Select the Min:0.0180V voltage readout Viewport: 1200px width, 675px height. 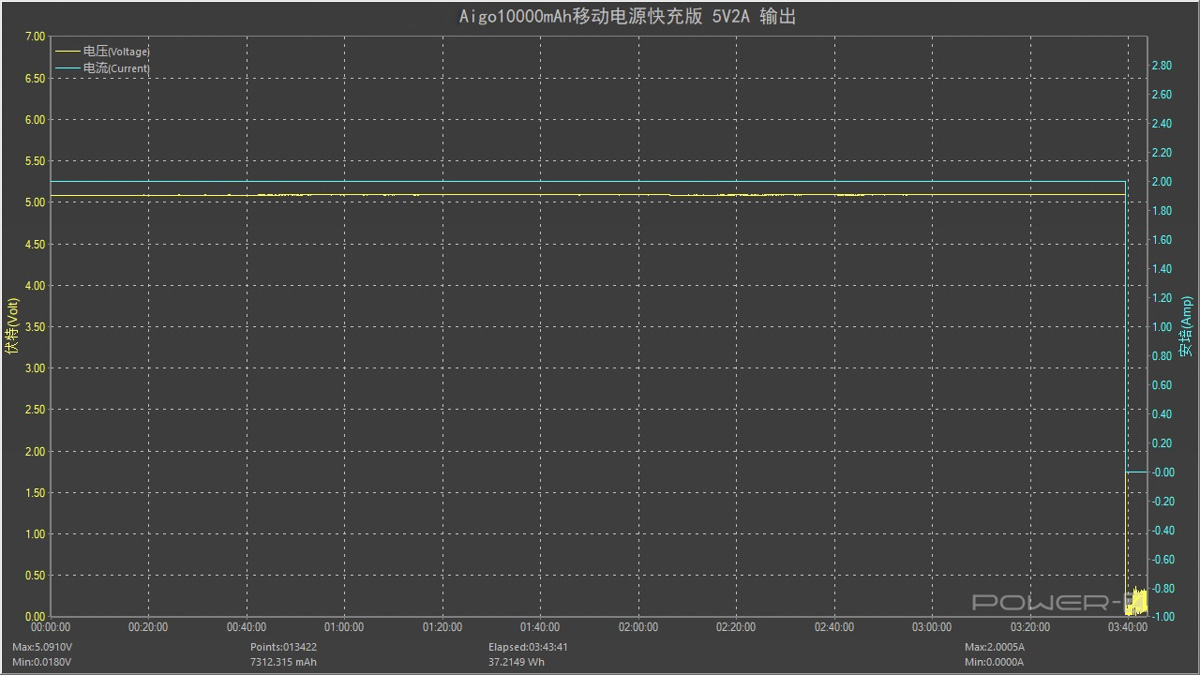[42, 662]
